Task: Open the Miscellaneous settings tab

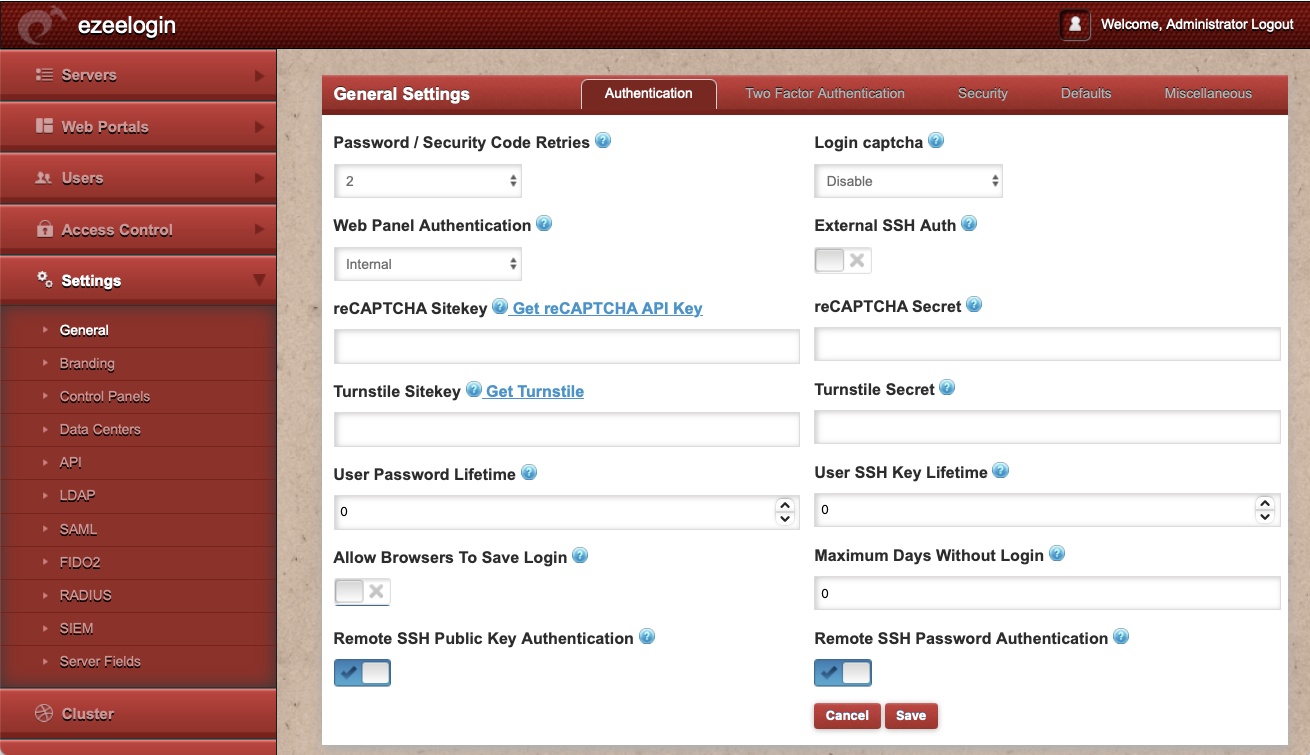Action: click(x=1208, y=93)
